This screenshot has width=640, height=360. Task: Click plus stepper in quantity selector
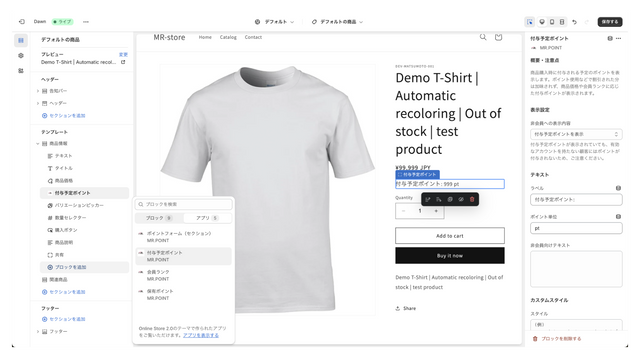(436, 211)
